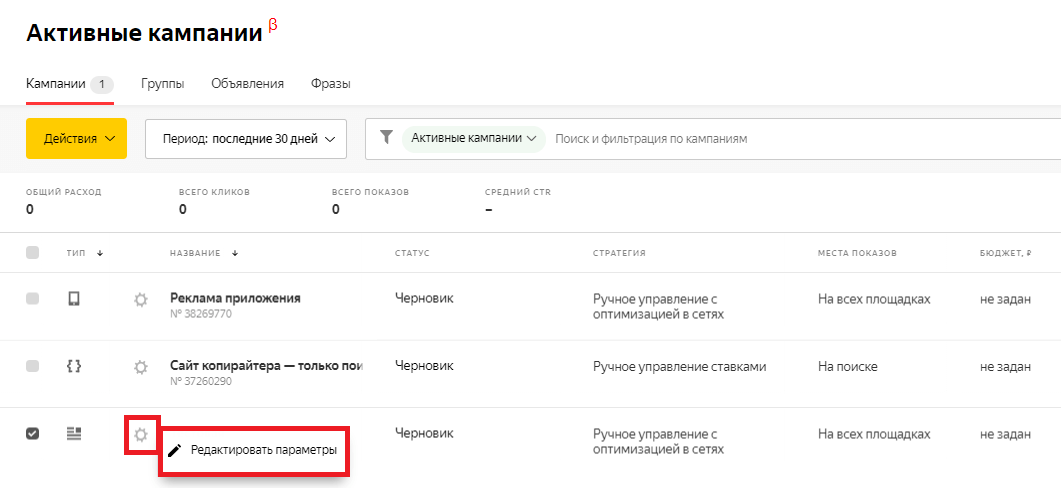Click gear icon for Реклама приложения campaign
The image size is (1061, 488).
(x=141, y=299)
